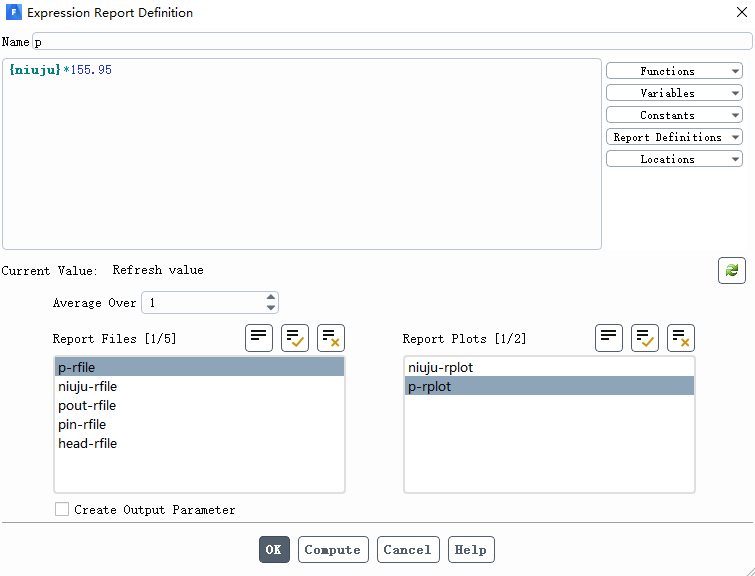Deselect all shown Report Plots icon

click(x=681, y=338)
